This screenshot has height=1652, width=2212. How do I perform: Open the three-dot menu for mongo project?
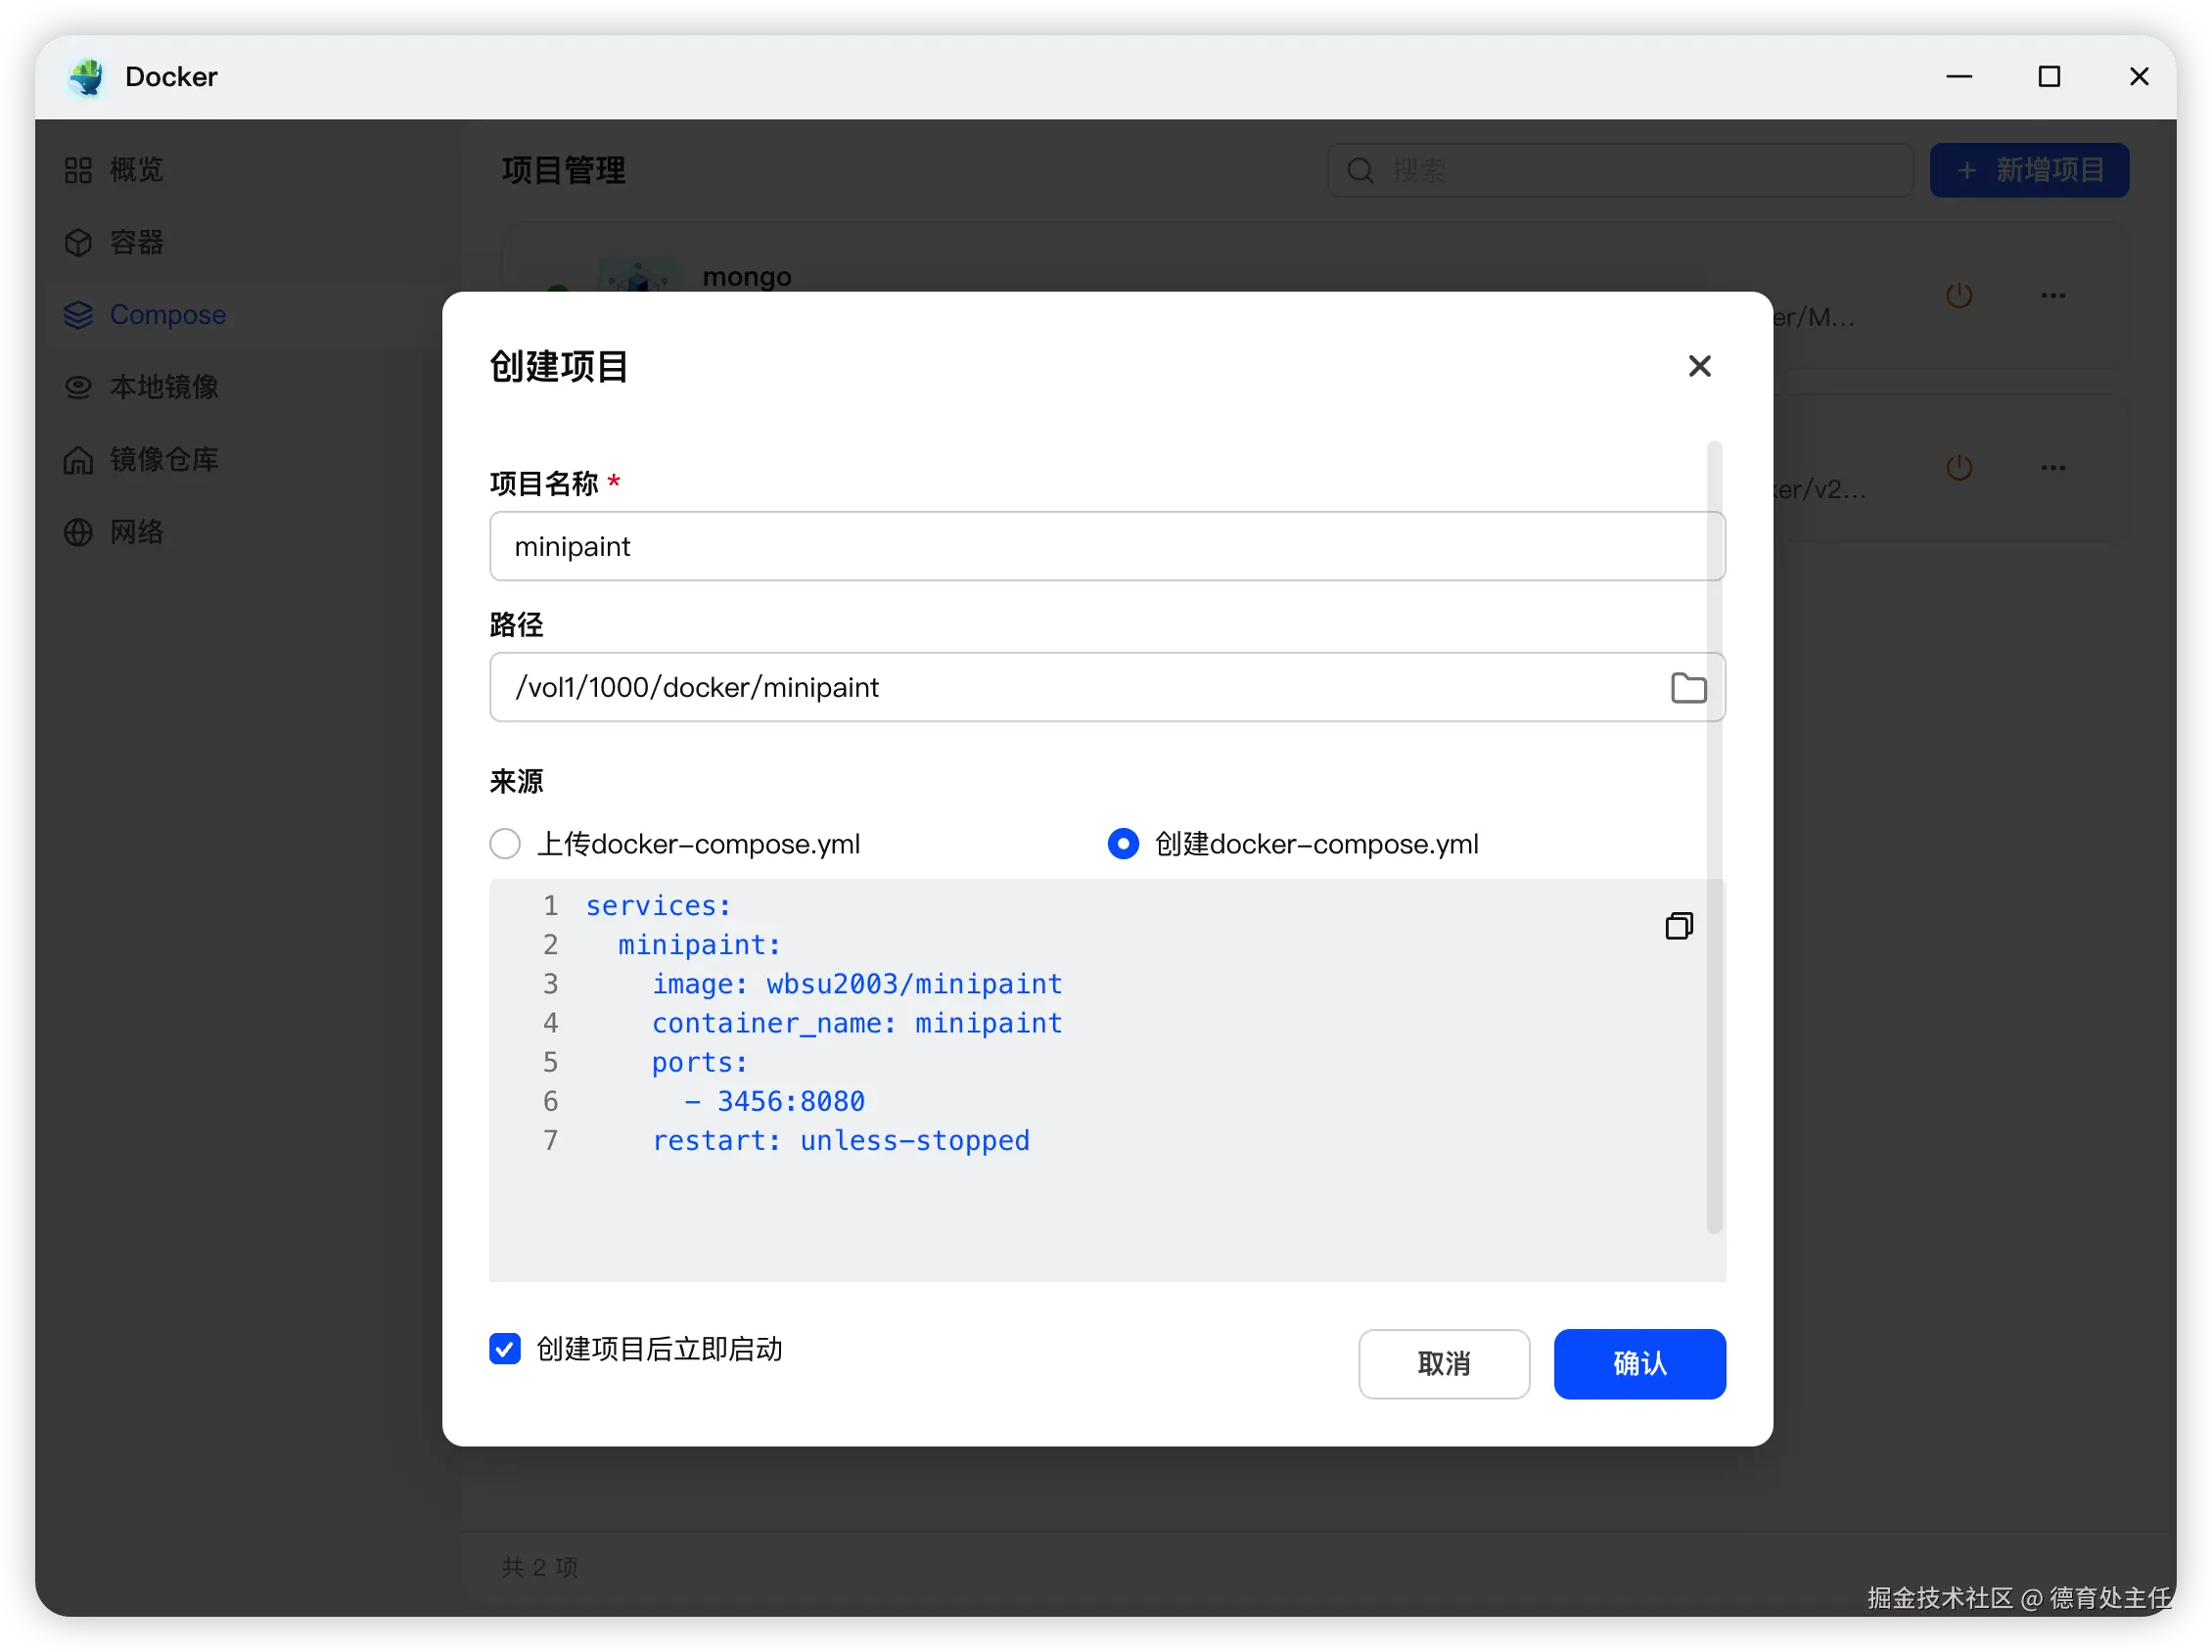(2052, 296)
